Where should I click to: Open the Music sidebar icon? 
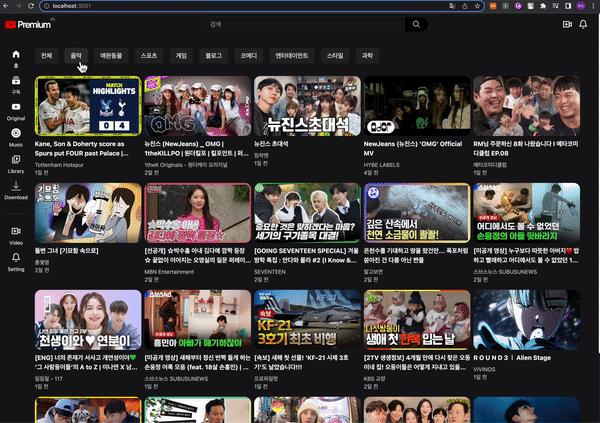point(16,133)
